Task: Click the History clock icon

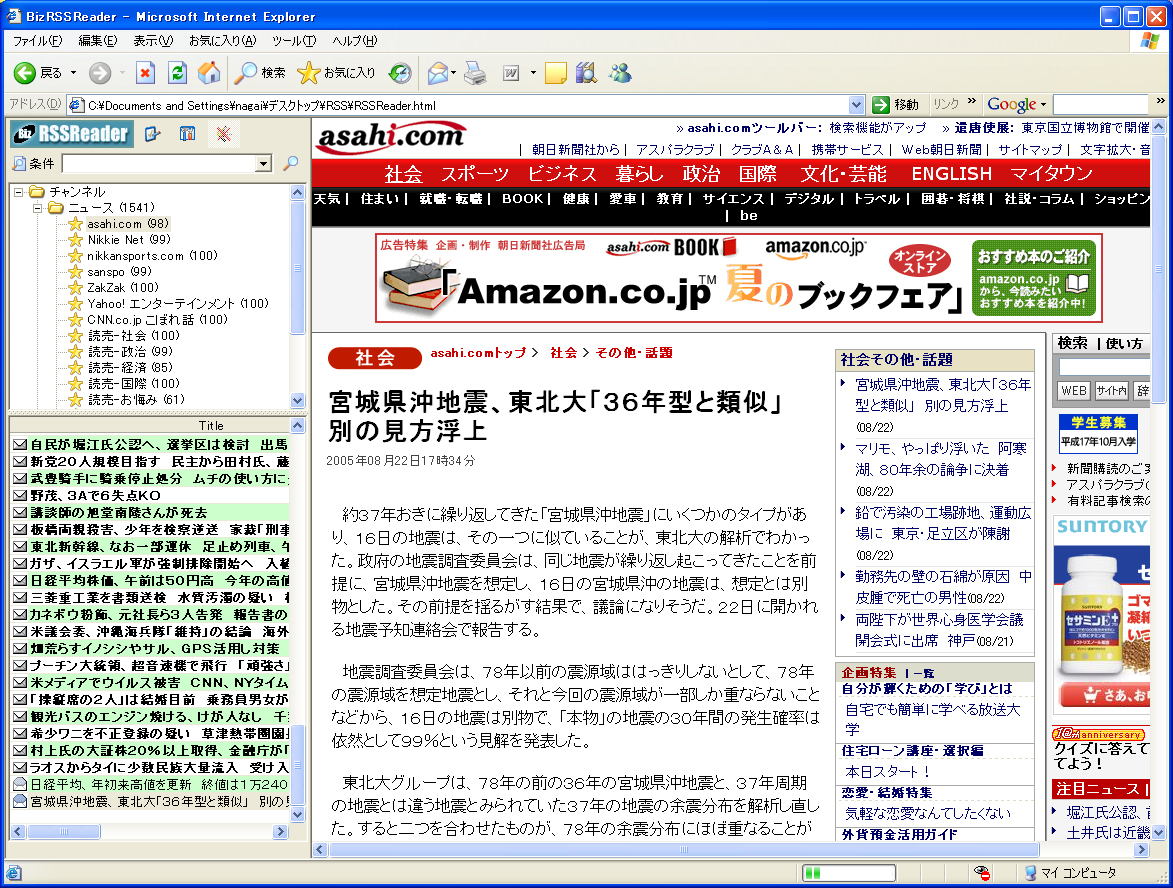Action: coord(400,73)
